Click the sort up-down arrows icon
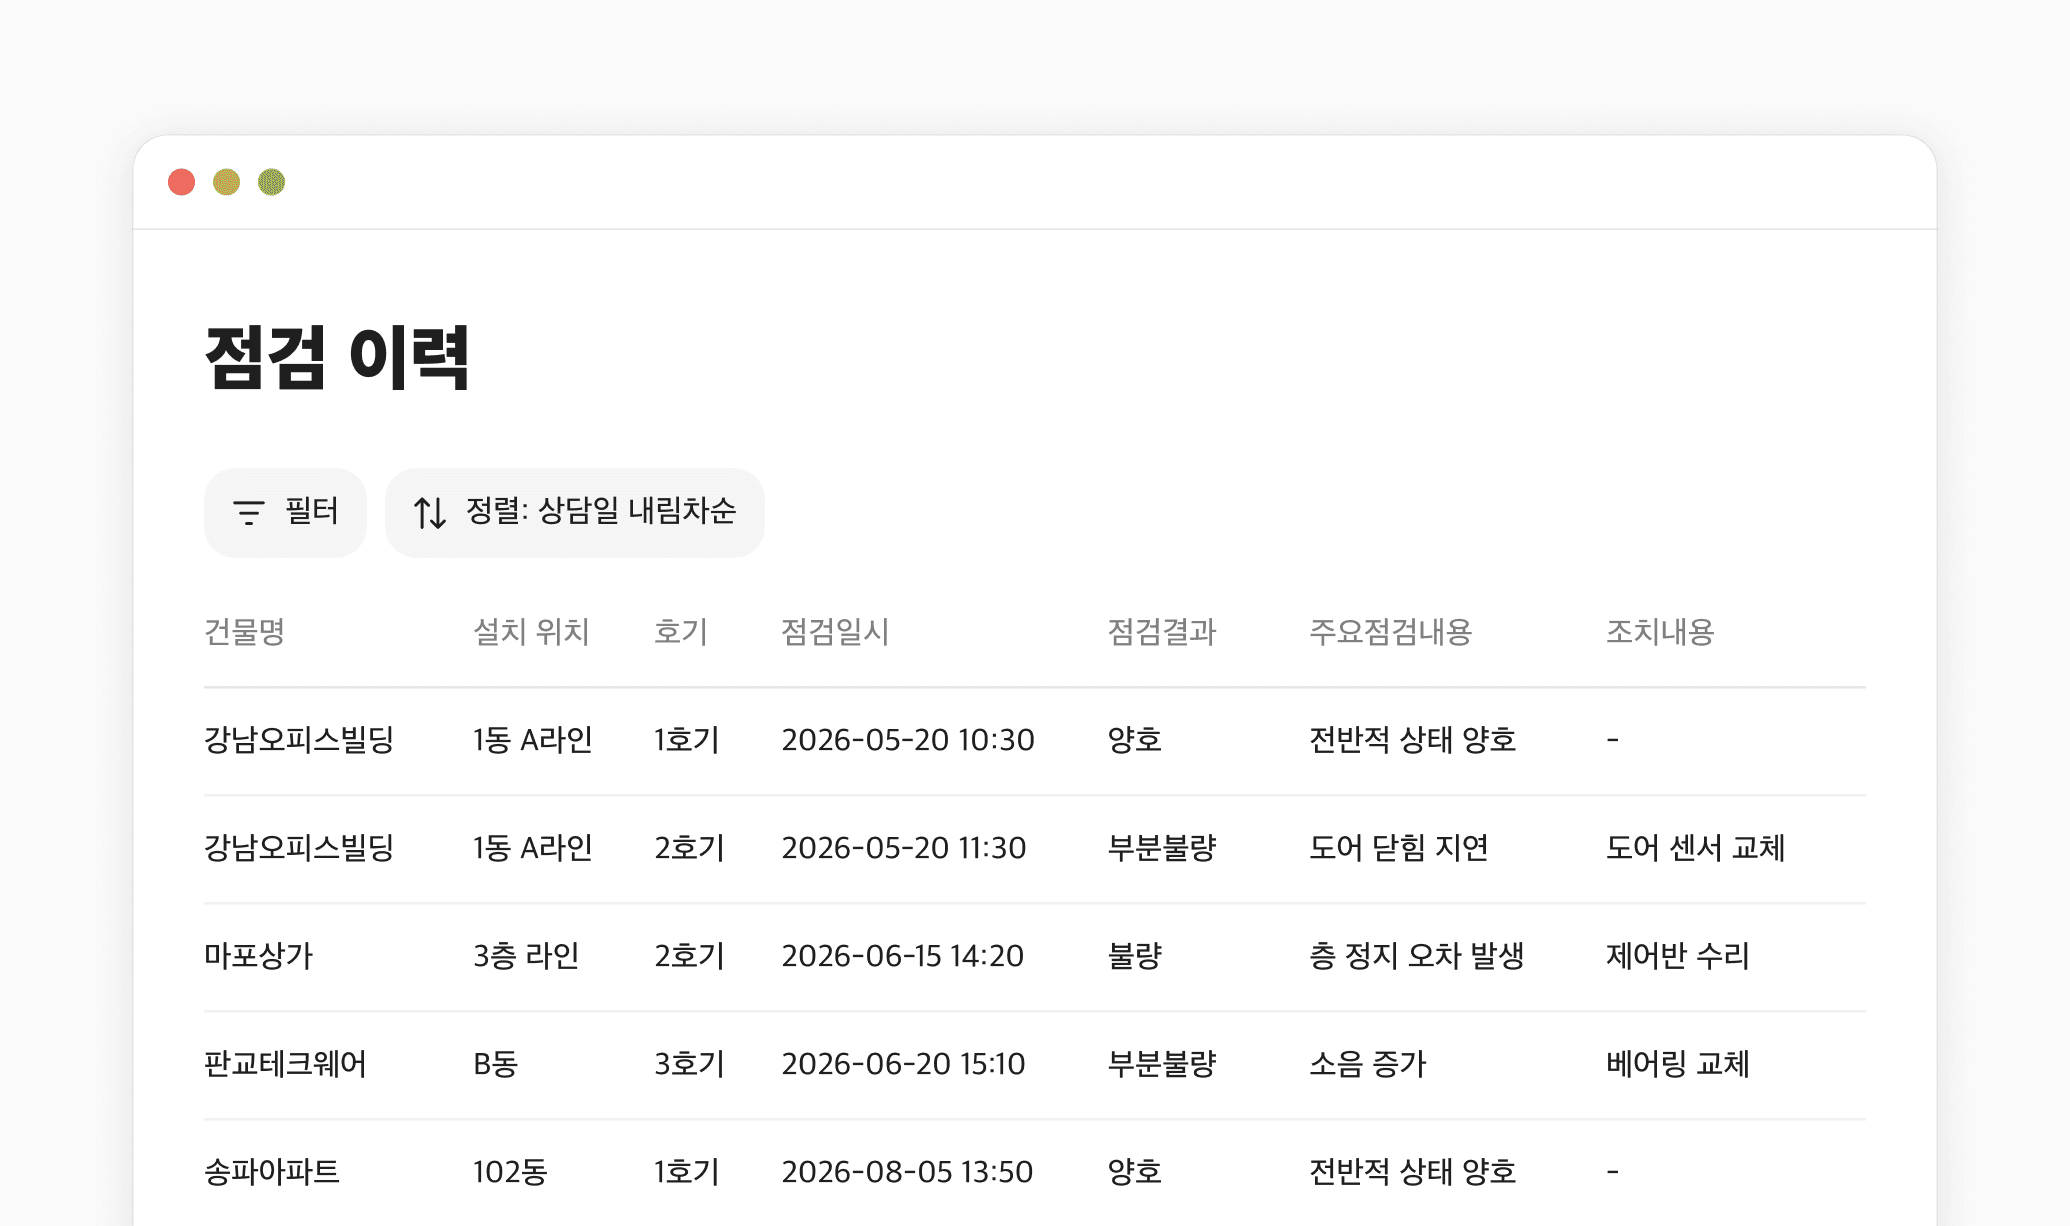The width and height of the screenshot is (2070, 1226). [430, 512]
